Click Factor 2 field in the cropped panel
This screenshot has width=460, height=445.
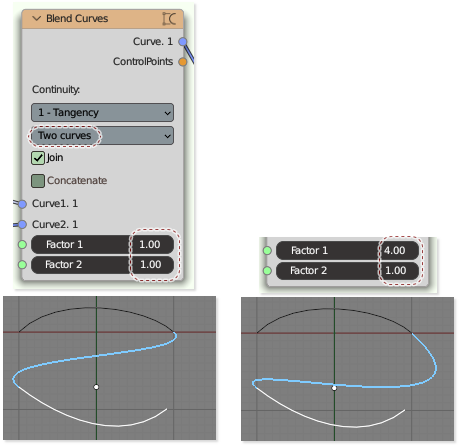click(x=347, y=271)
